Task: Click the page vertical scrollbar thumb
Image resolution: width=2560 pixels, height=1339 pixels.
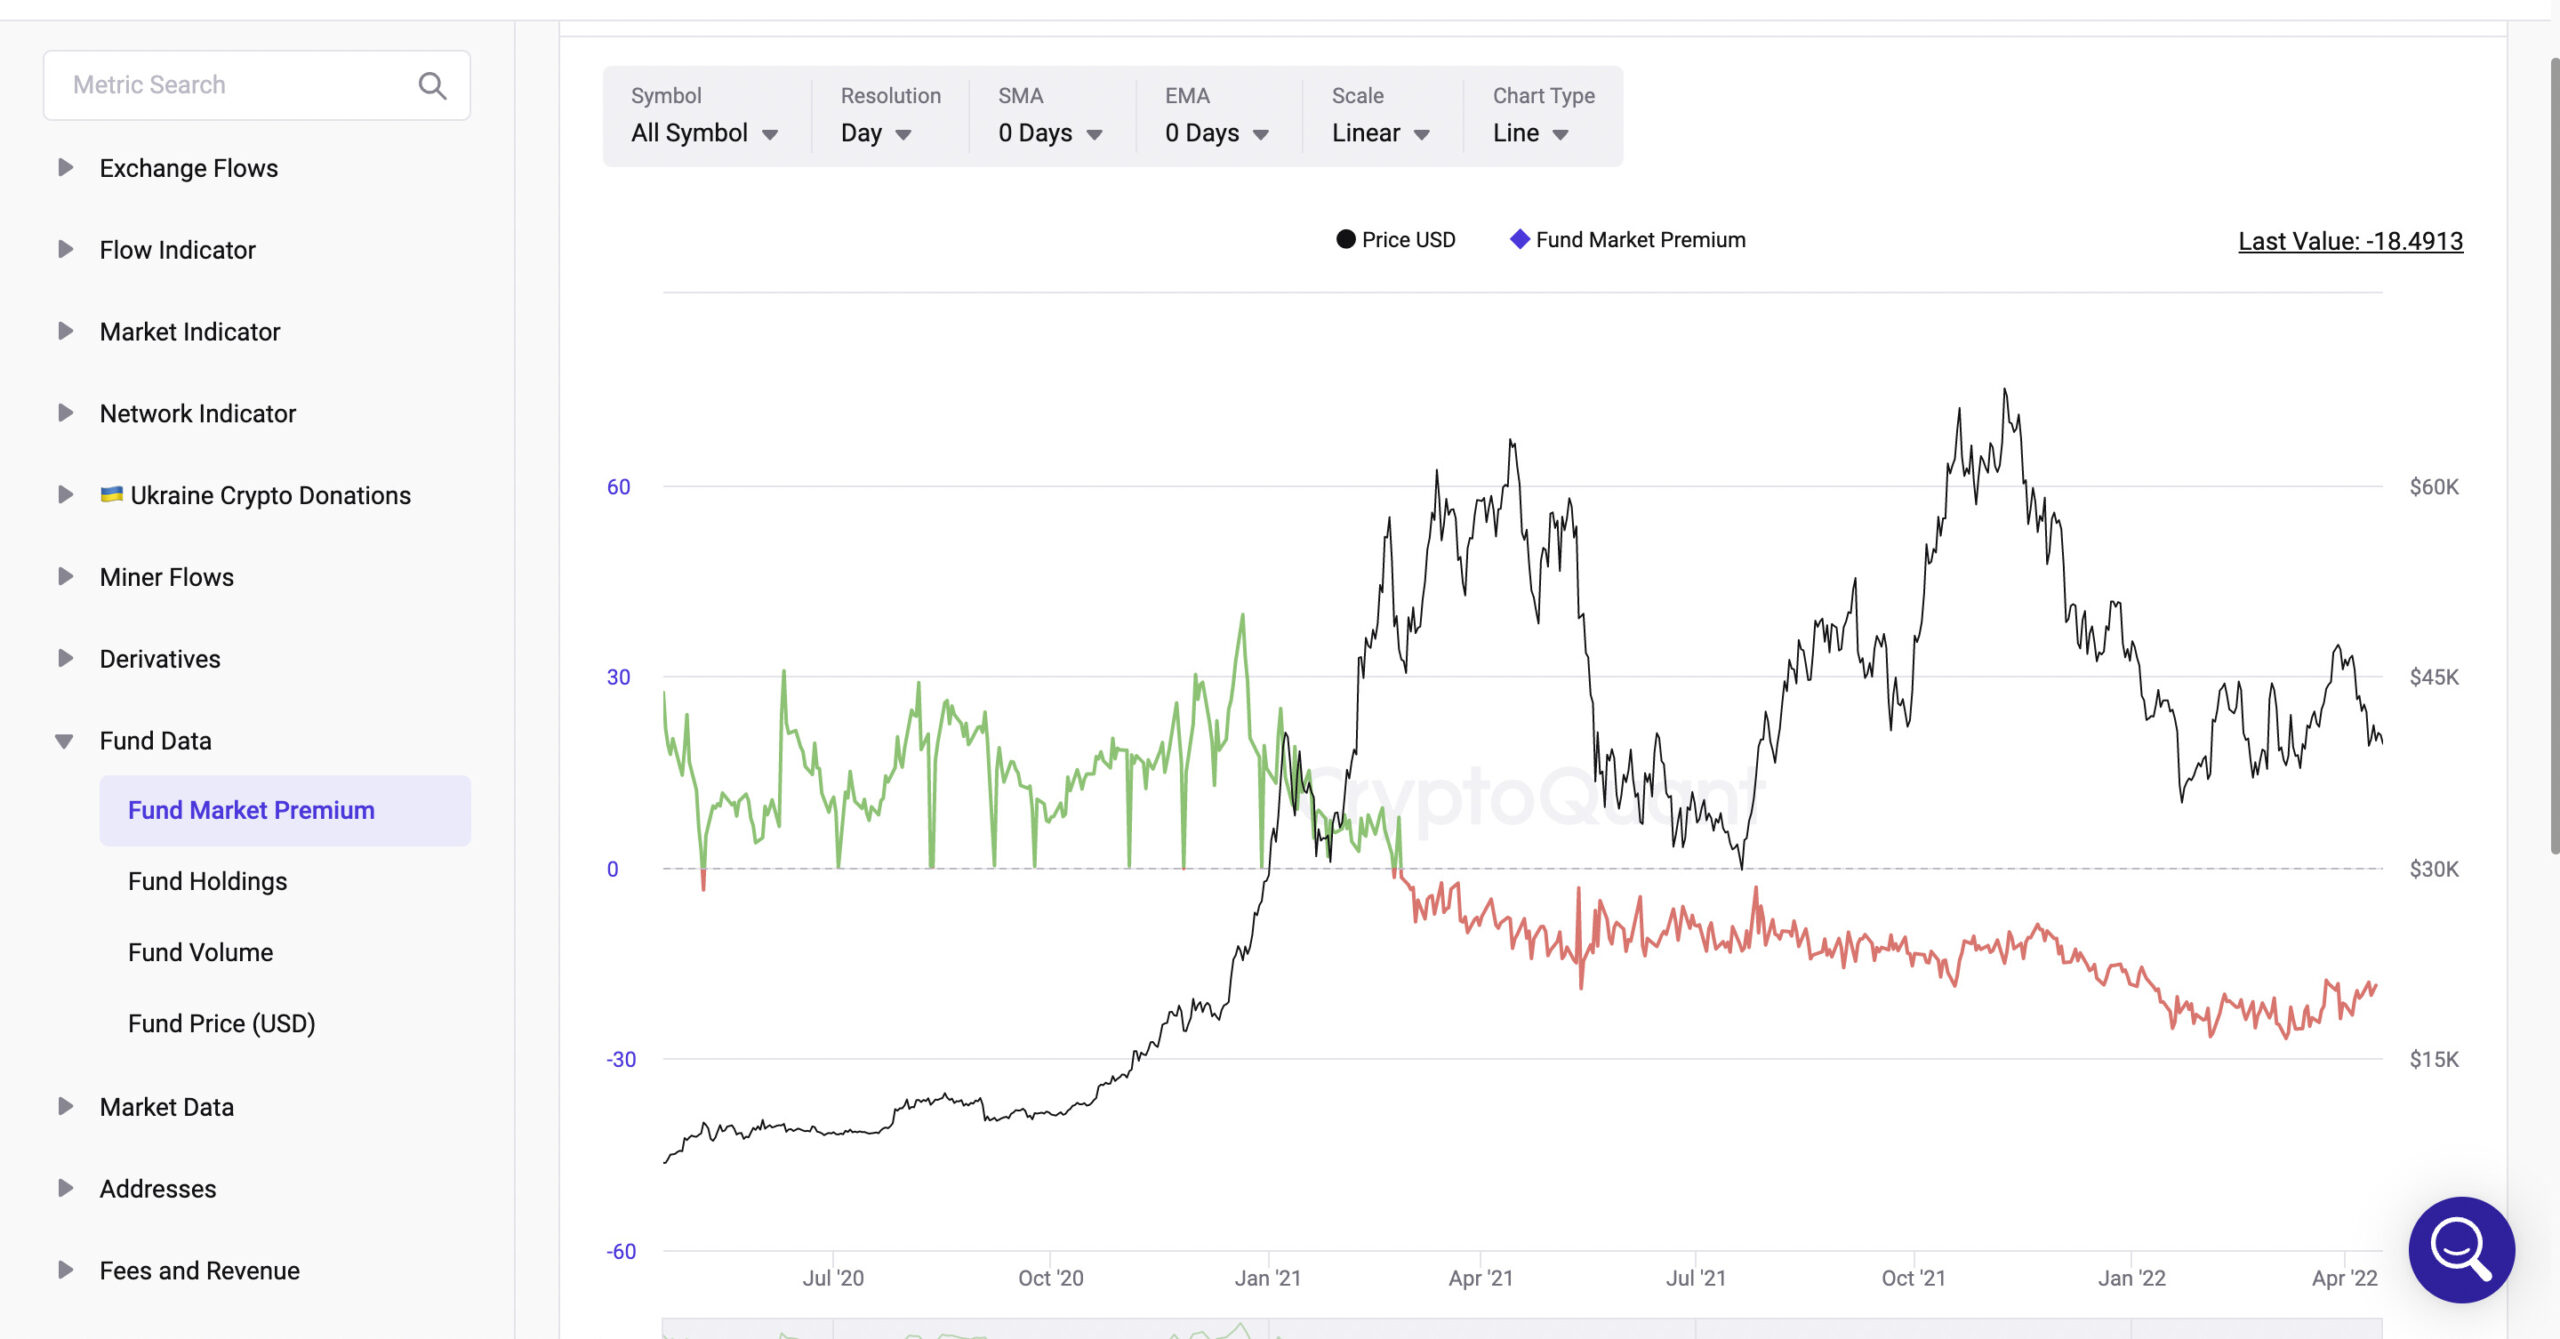Action: [2553, 455]
